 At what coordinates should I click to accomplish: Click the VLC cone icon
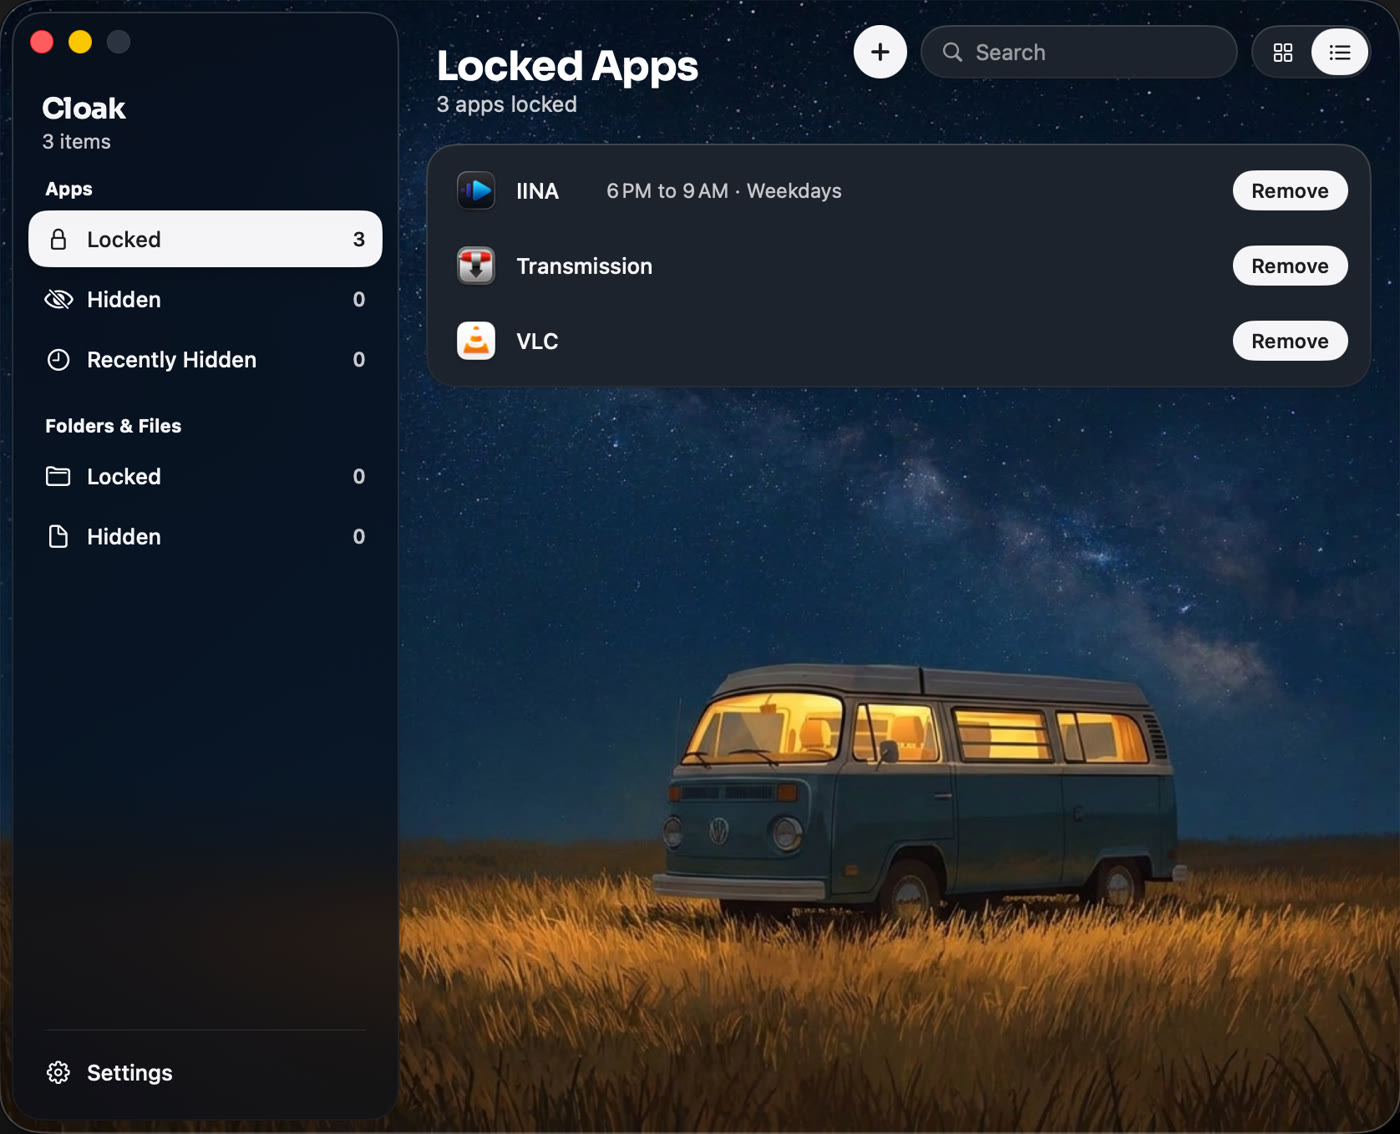point(476,341)
